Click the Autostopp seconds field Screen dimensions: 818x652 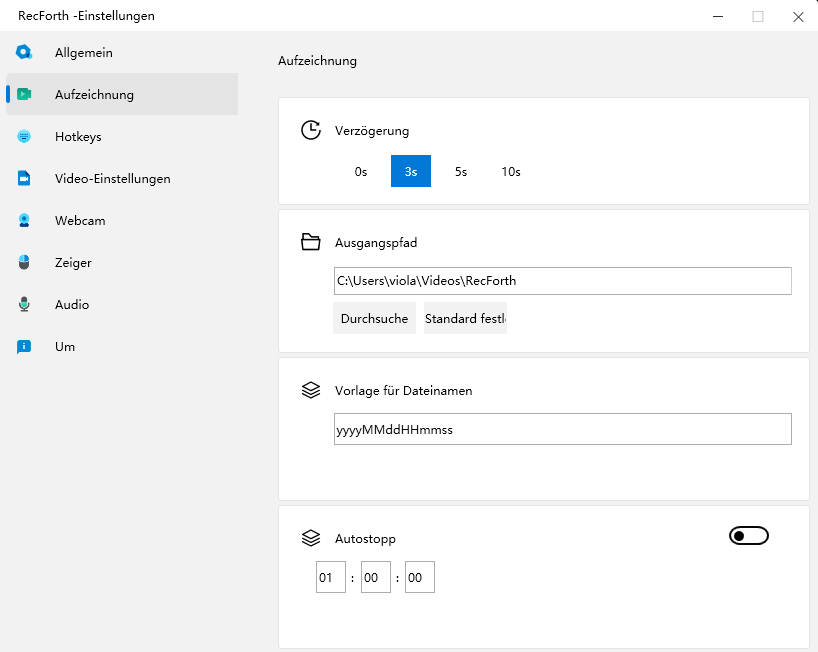[420, 577]
